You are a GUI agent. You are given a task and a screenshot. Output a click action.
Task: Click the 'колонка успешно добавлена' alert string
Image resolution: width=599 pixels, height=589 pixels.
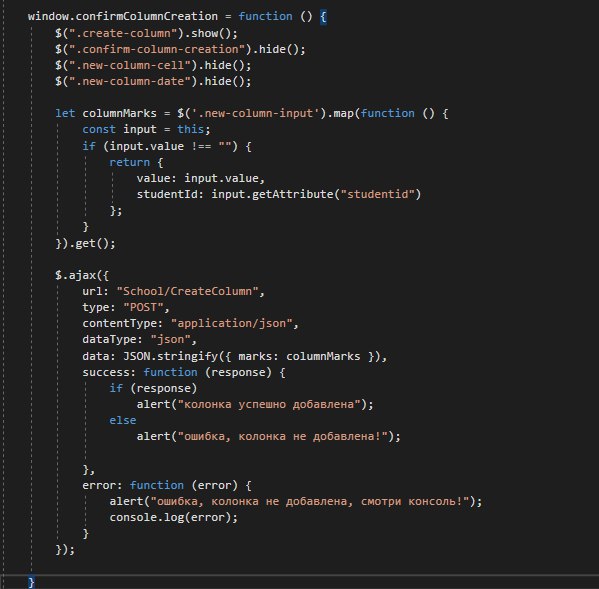point(269,405)
